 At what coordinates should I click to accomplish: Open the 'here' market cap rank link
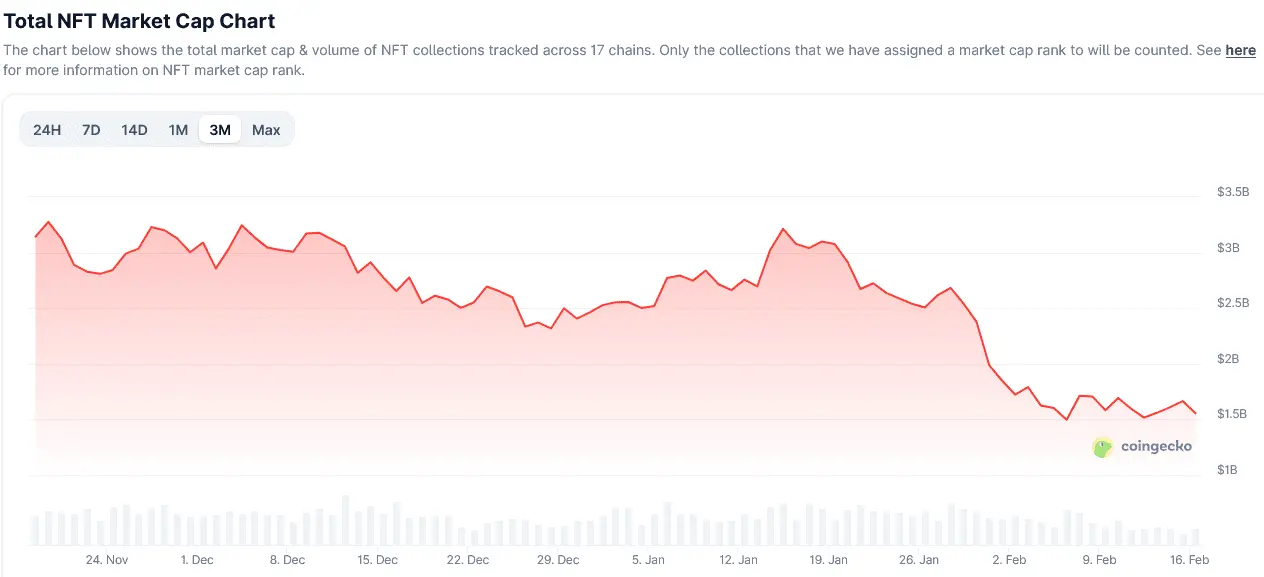(1240, 50)
